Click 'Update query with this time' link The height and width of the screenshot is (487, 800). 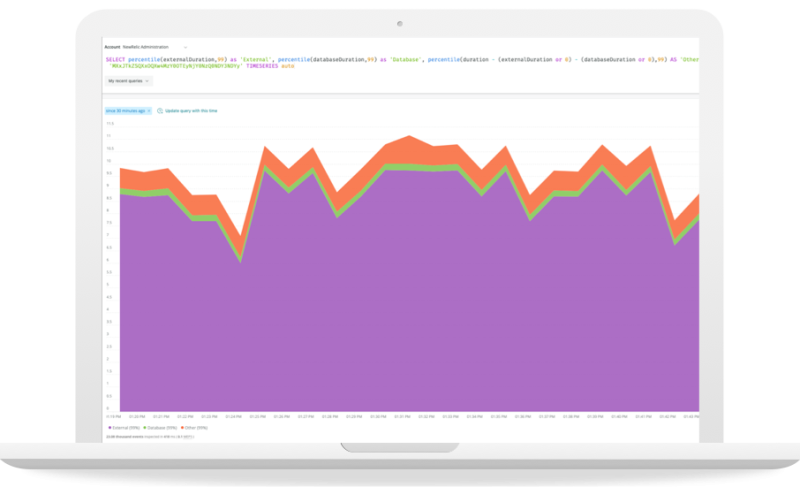point(190,110)
